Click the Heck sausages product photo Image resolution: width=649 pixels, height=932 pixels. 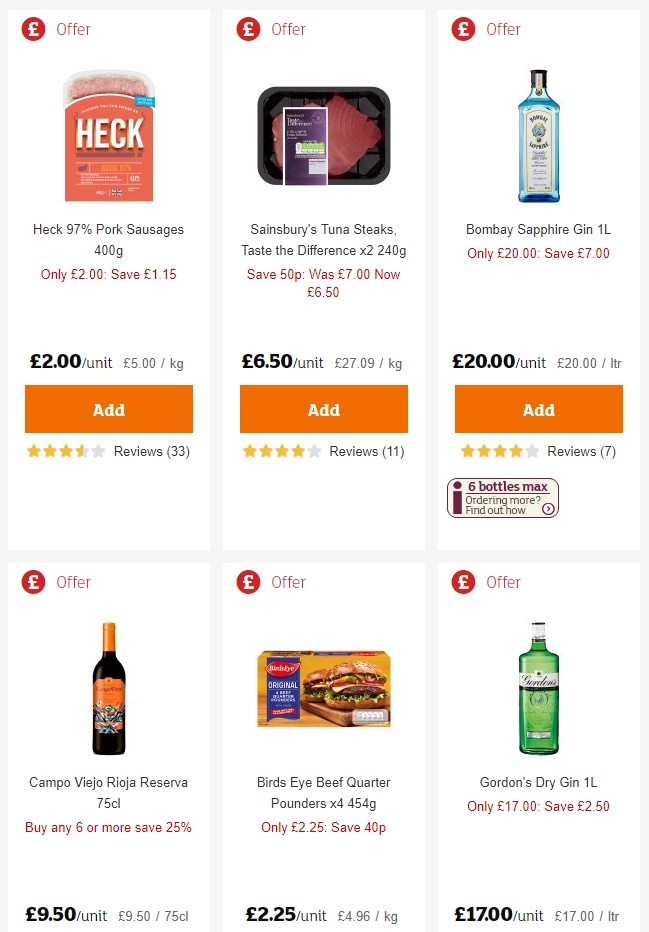click(x=108, y=131)
